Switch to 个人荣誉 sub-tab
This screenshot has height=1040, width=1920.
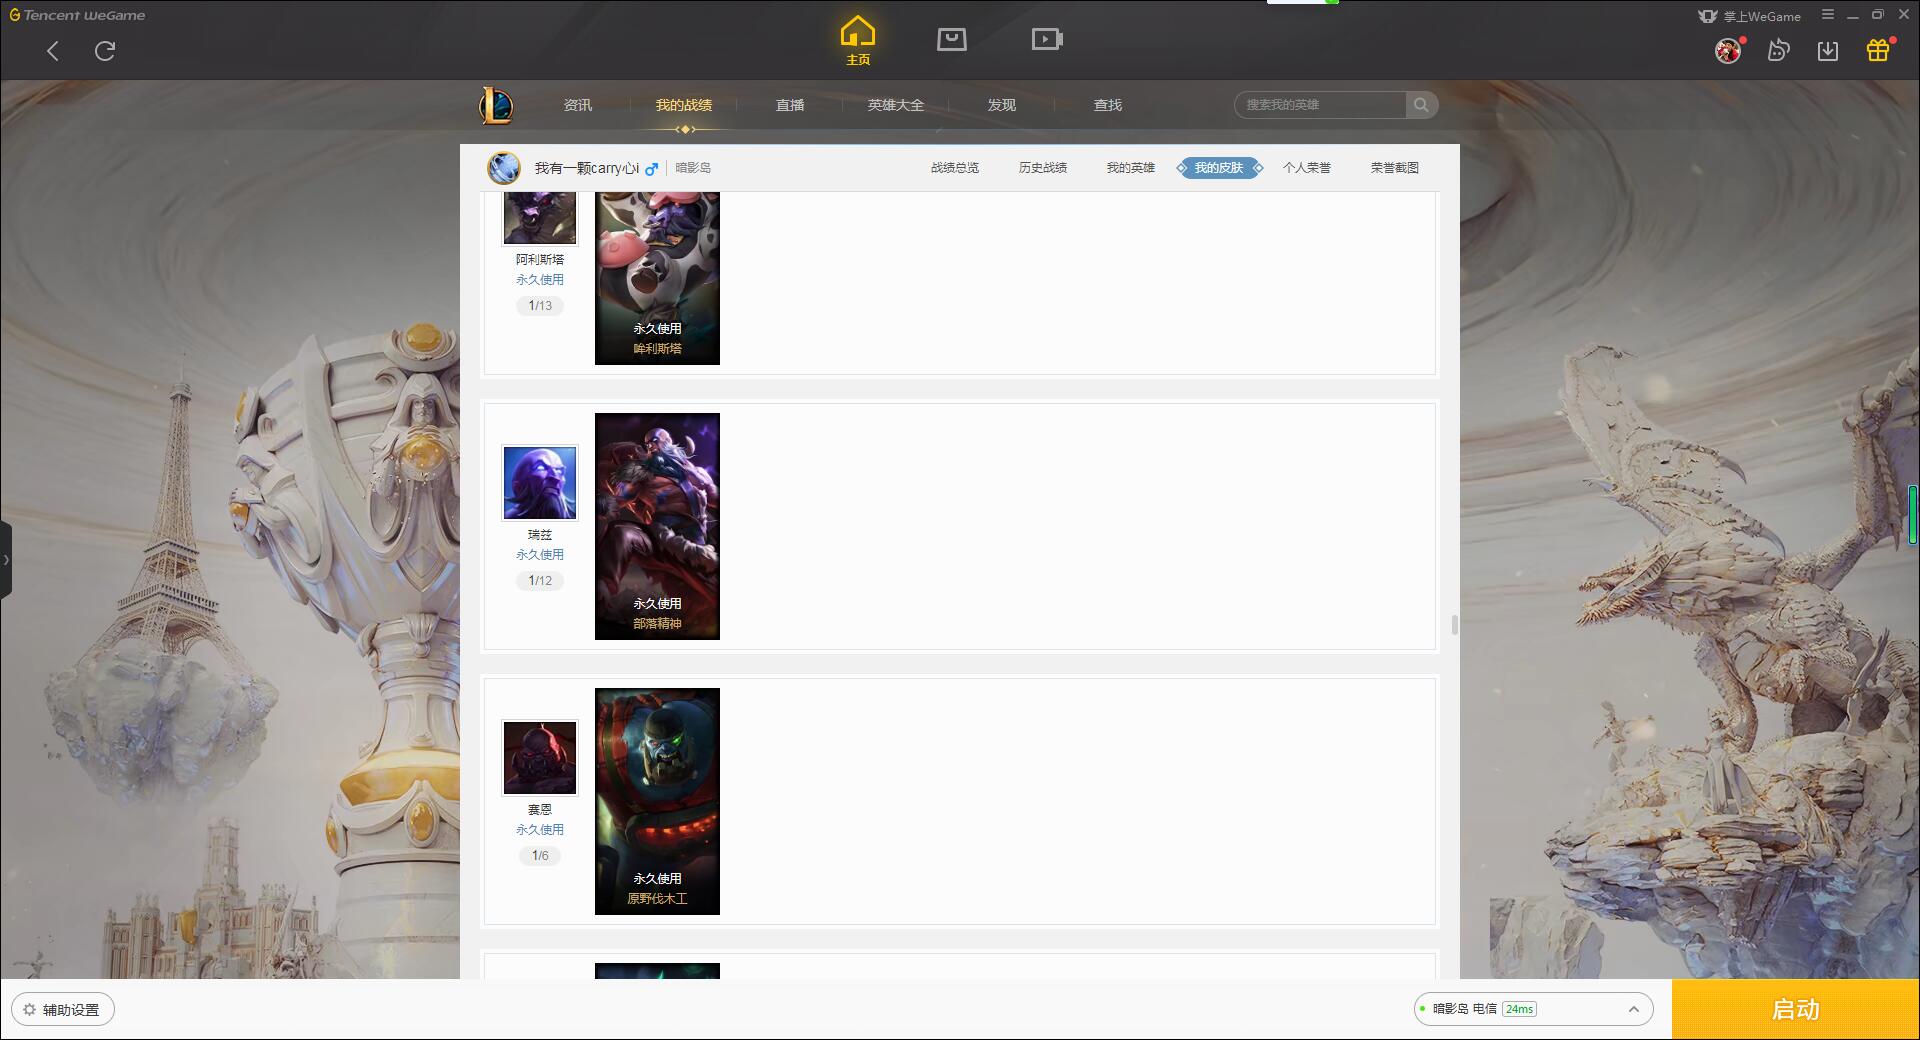(1307, 168)
